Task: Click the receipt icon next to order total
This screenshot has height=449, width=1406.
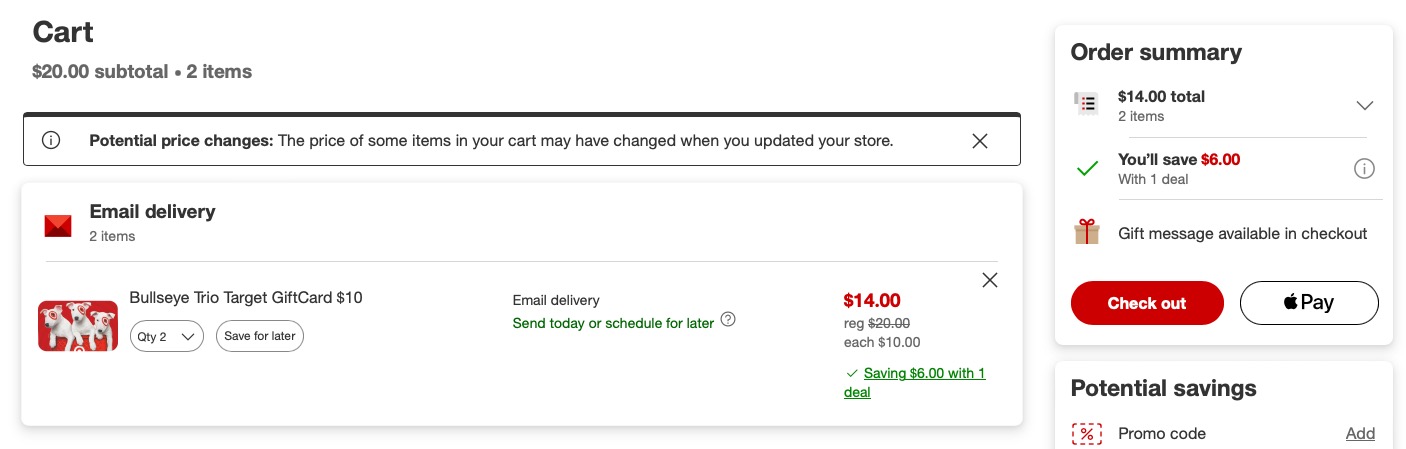Action: point(1086,103)
